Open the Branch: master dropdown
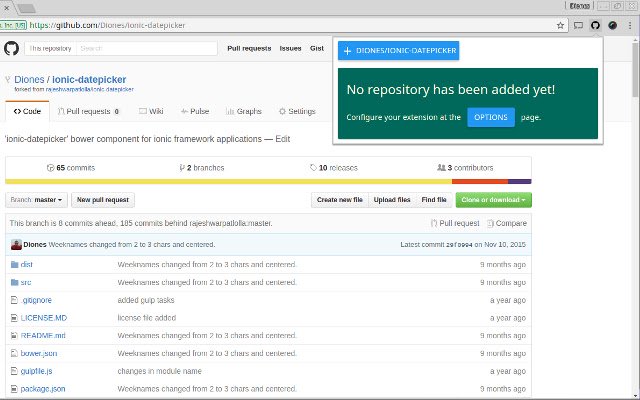Screen dimensions: 640x400 coord(37,200)
